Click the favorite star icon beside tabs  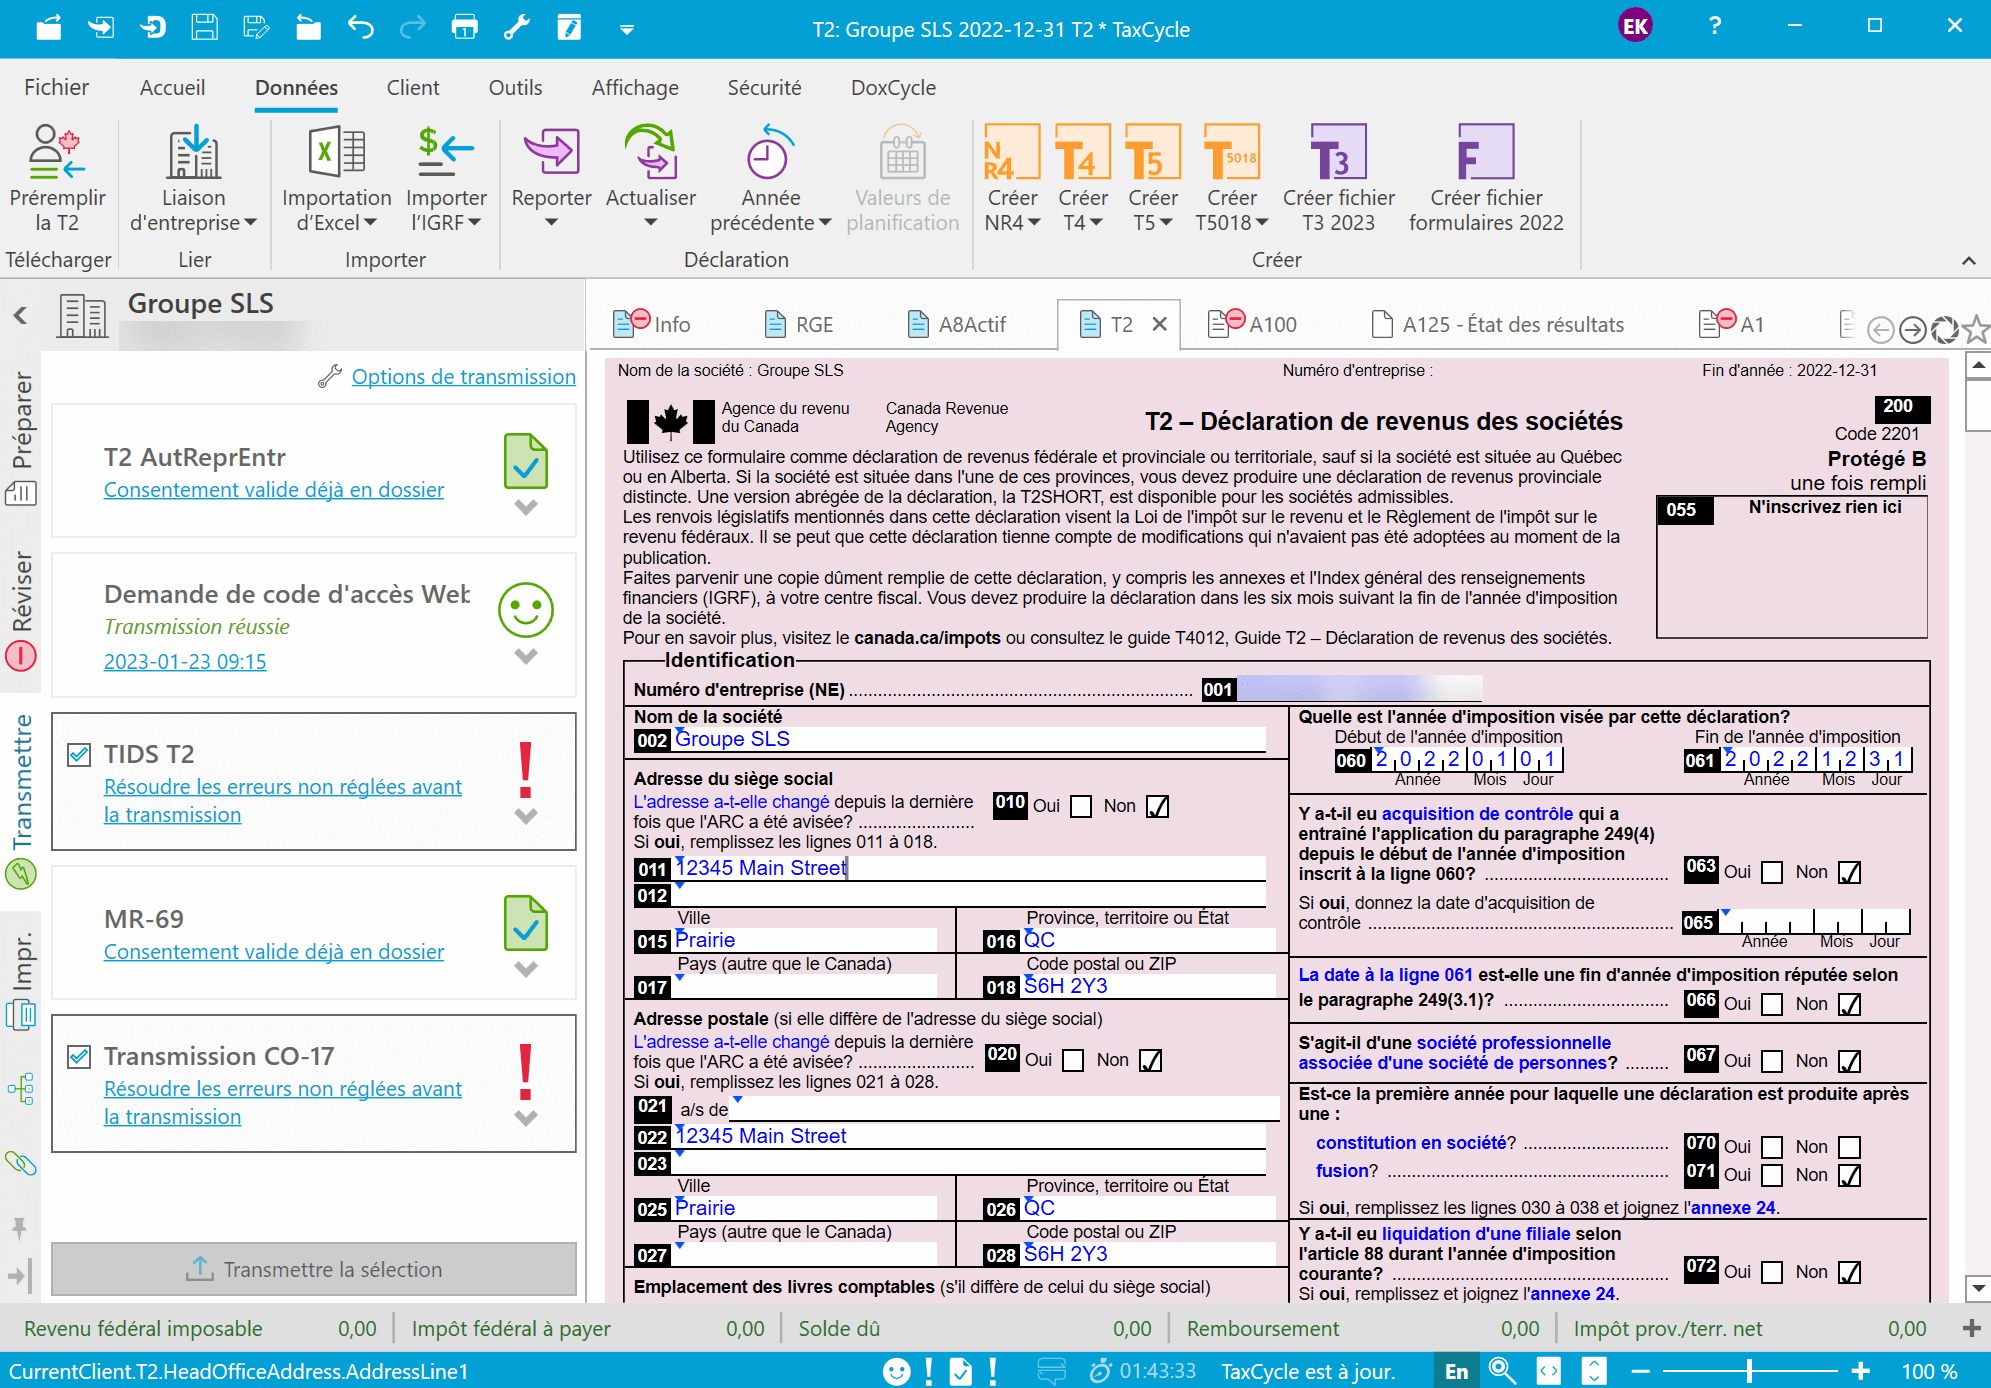(1976, 329)
